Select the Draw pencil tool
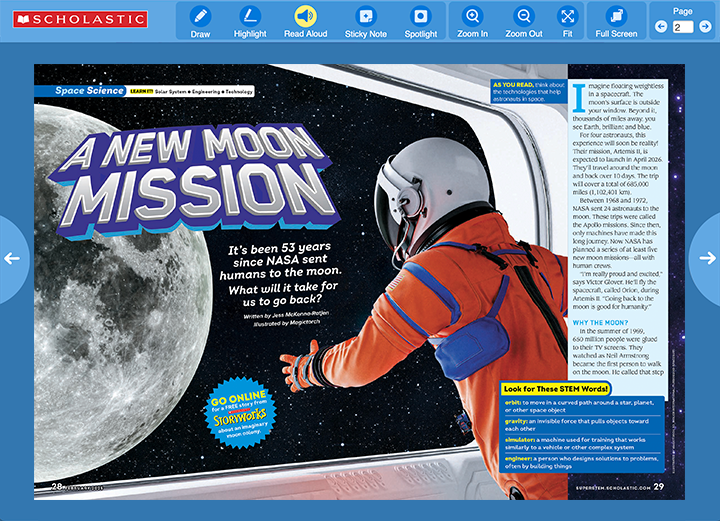This screenshot has width=720, height=521. click(x=200, y=22)
